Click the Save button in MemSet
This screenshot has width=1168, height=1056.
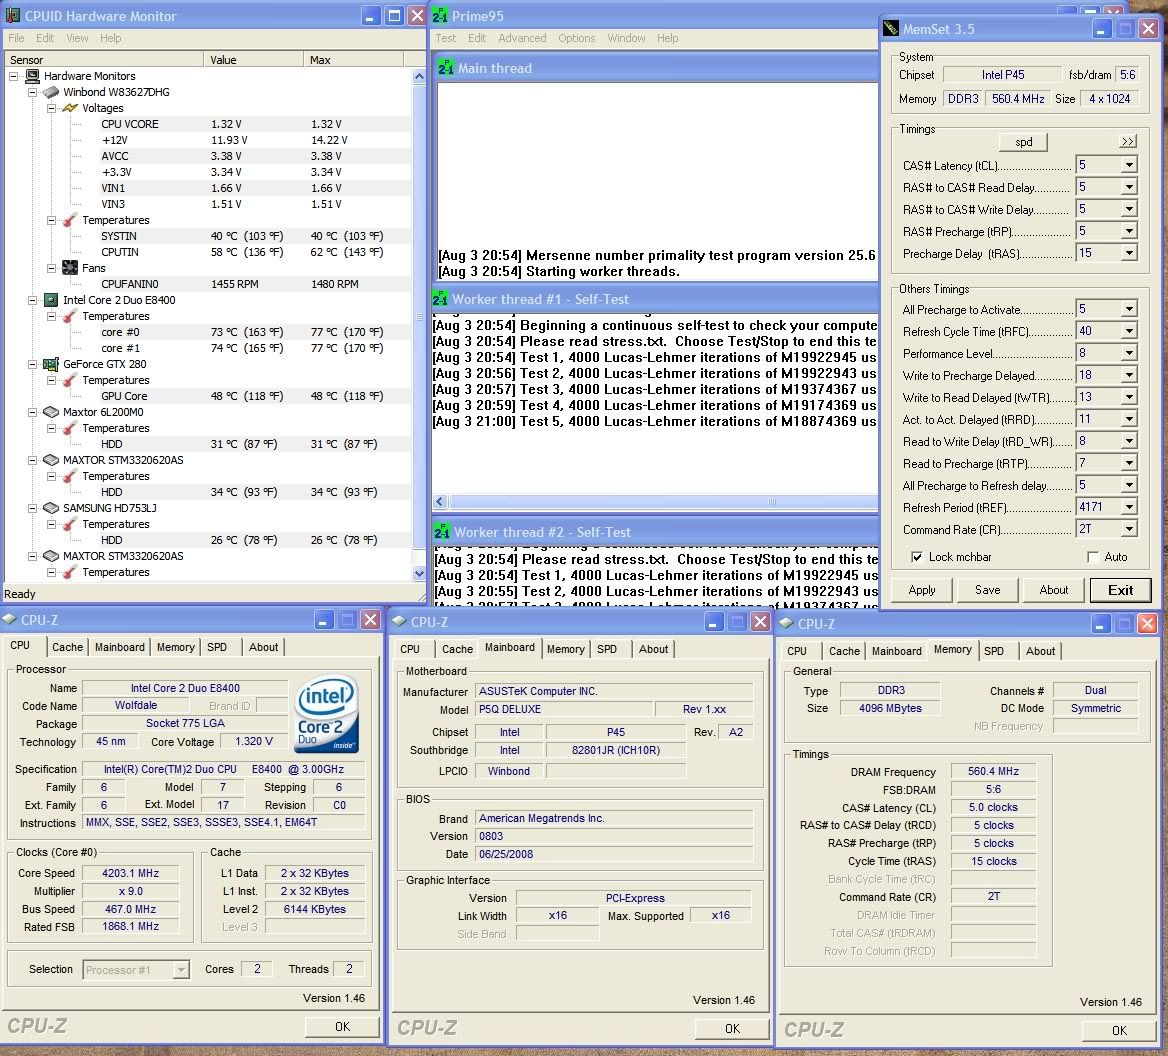click(x=988, y=590)
